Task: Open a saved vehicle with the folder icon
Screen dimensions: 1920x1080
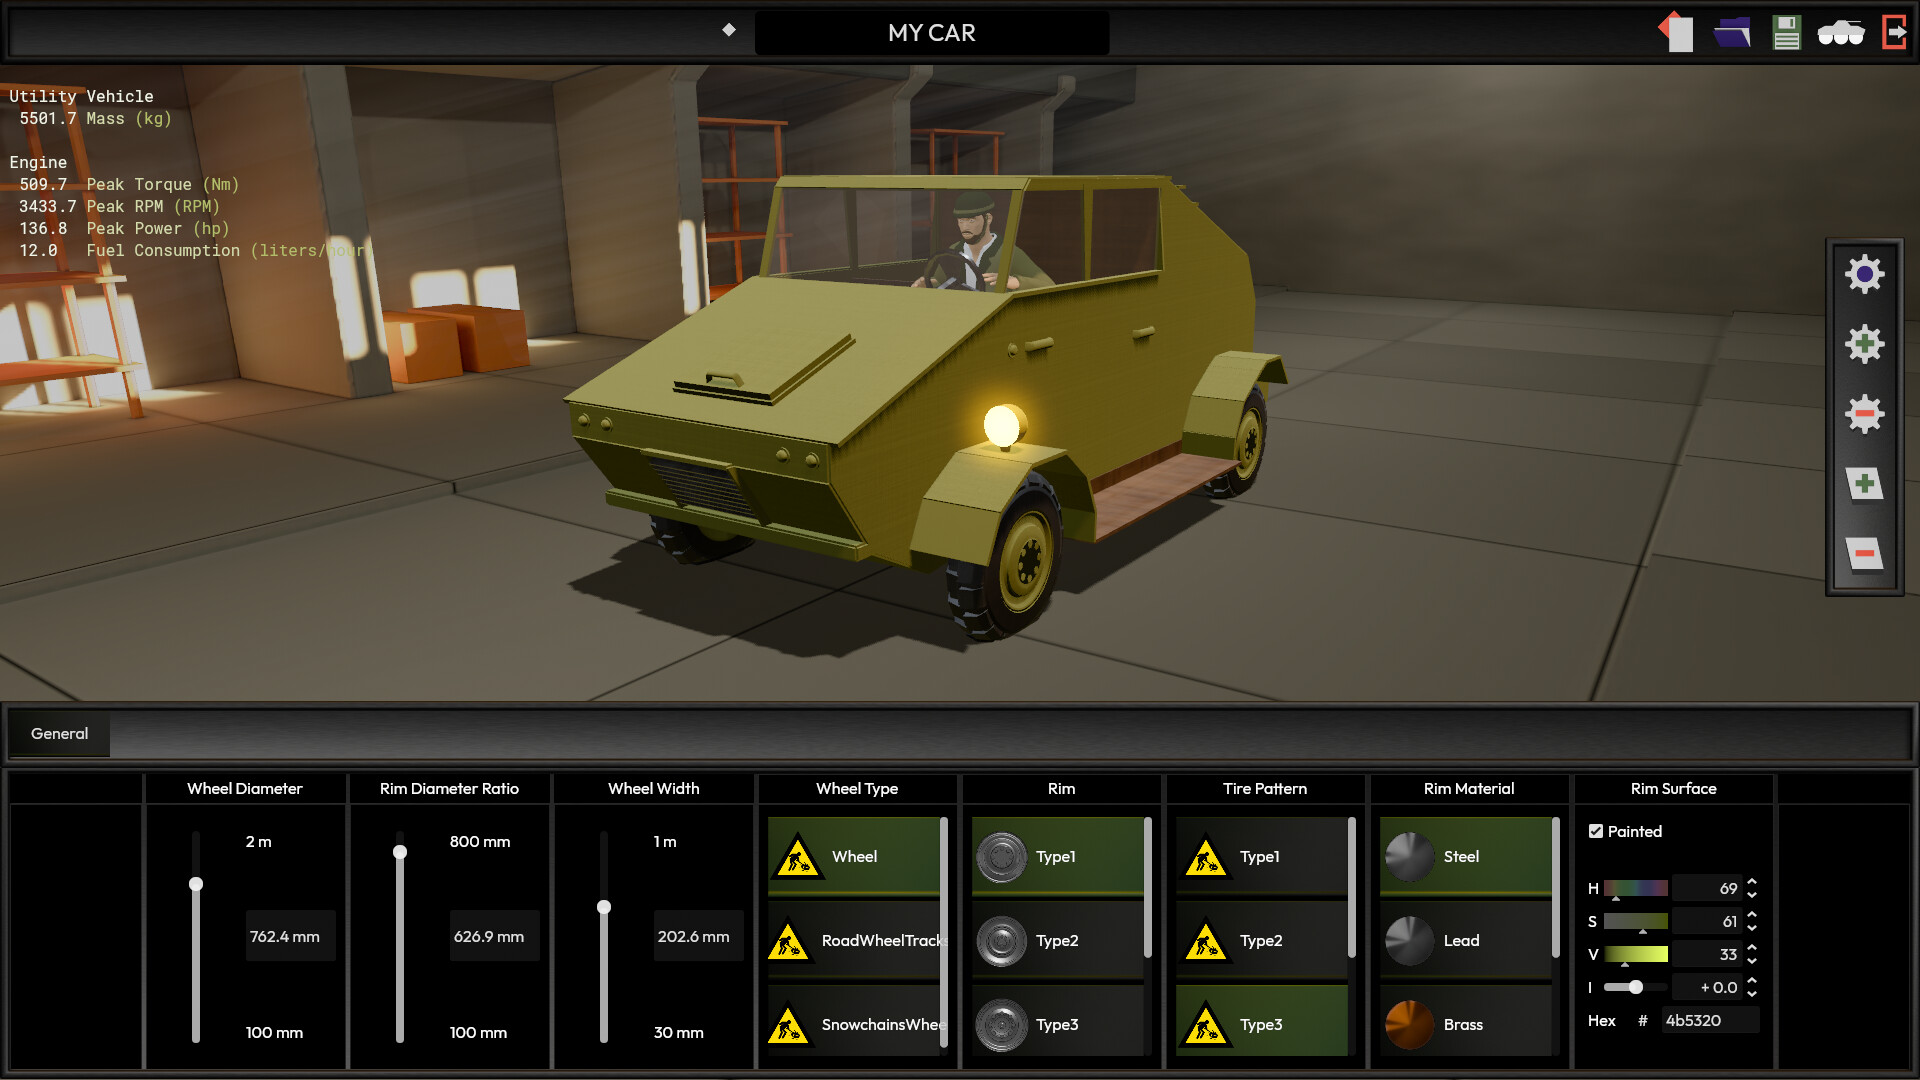Action: point(1733,32)
